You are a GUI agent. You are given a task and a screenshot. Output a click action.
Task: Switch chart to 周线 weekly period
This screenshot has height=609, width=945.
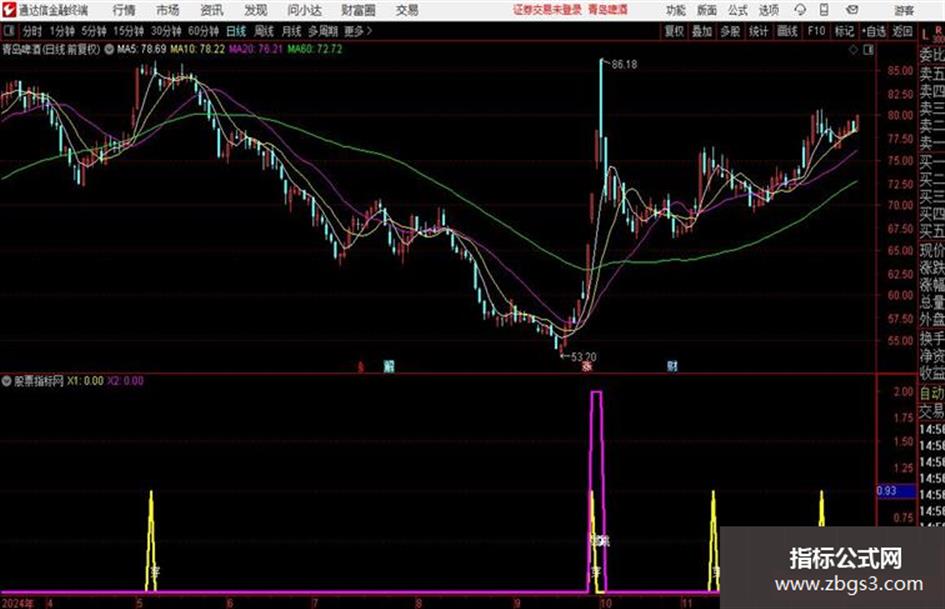[x=264, y=31]
